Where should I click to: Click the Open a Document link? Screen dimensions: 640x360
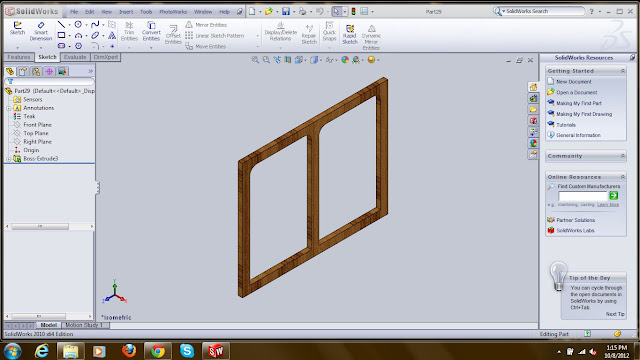[x=576, y=93]
